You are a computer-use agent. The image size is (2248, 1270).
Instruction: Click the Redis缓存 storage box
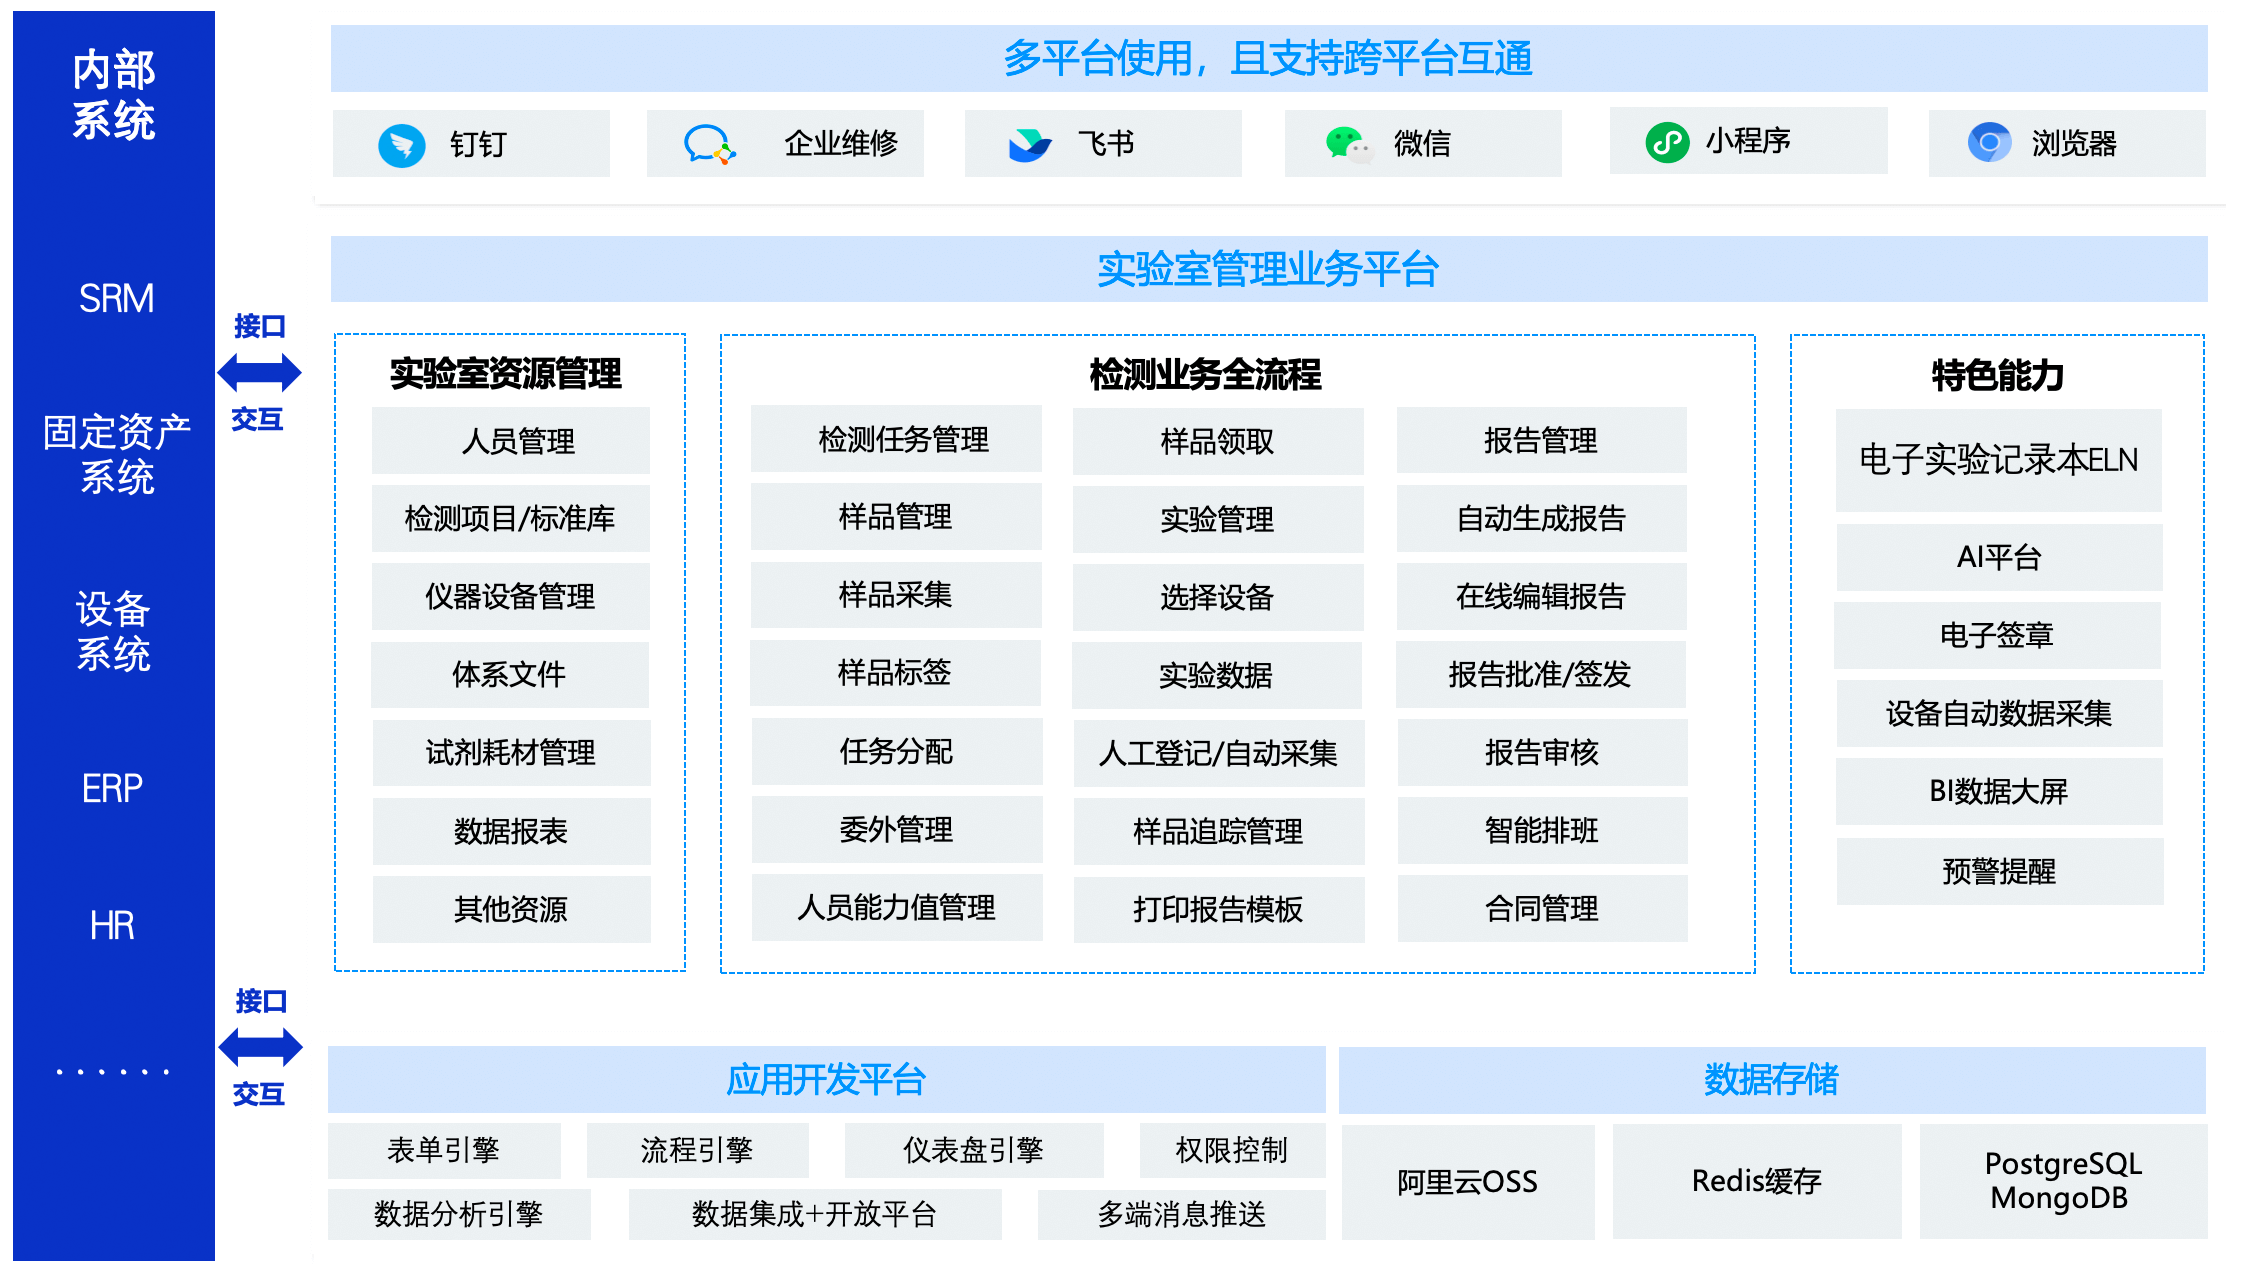(x=1756, y=1181)
